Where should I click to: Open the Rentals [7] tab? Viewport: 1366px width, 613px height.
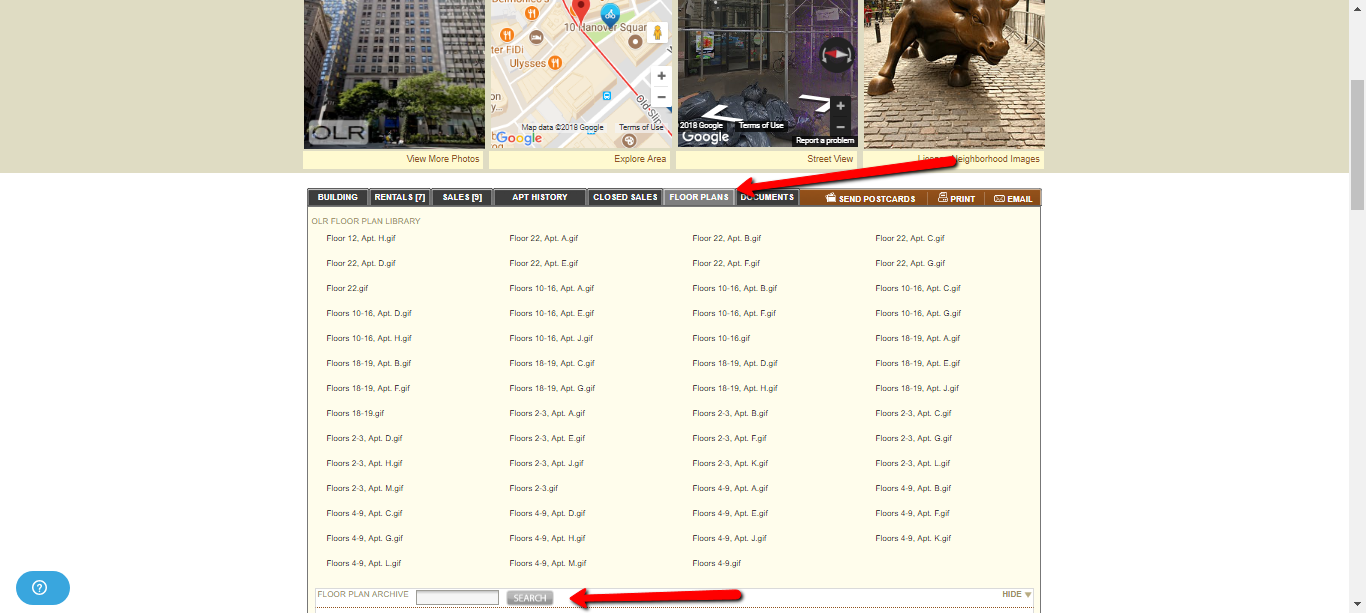[400, 197]
